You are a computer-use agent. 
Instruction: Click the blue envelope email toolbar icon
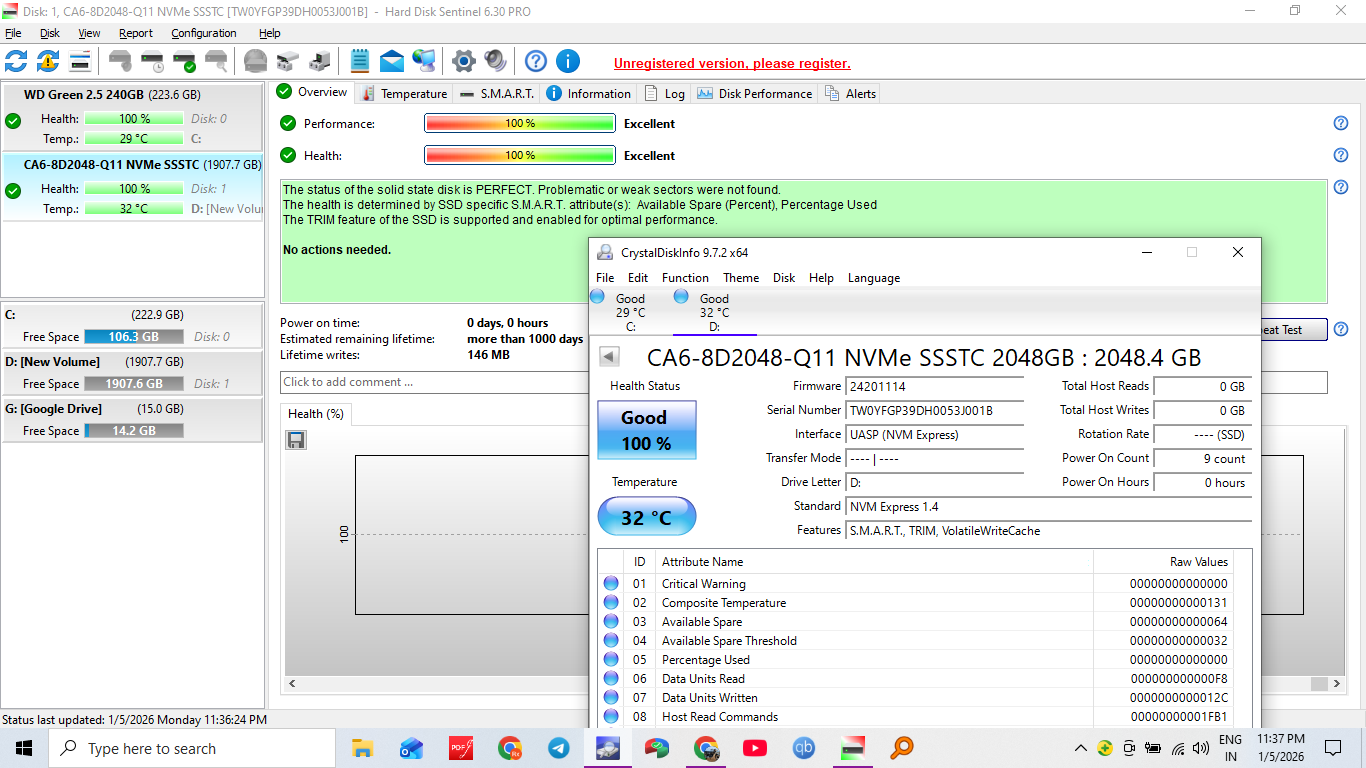pos(392,61)
